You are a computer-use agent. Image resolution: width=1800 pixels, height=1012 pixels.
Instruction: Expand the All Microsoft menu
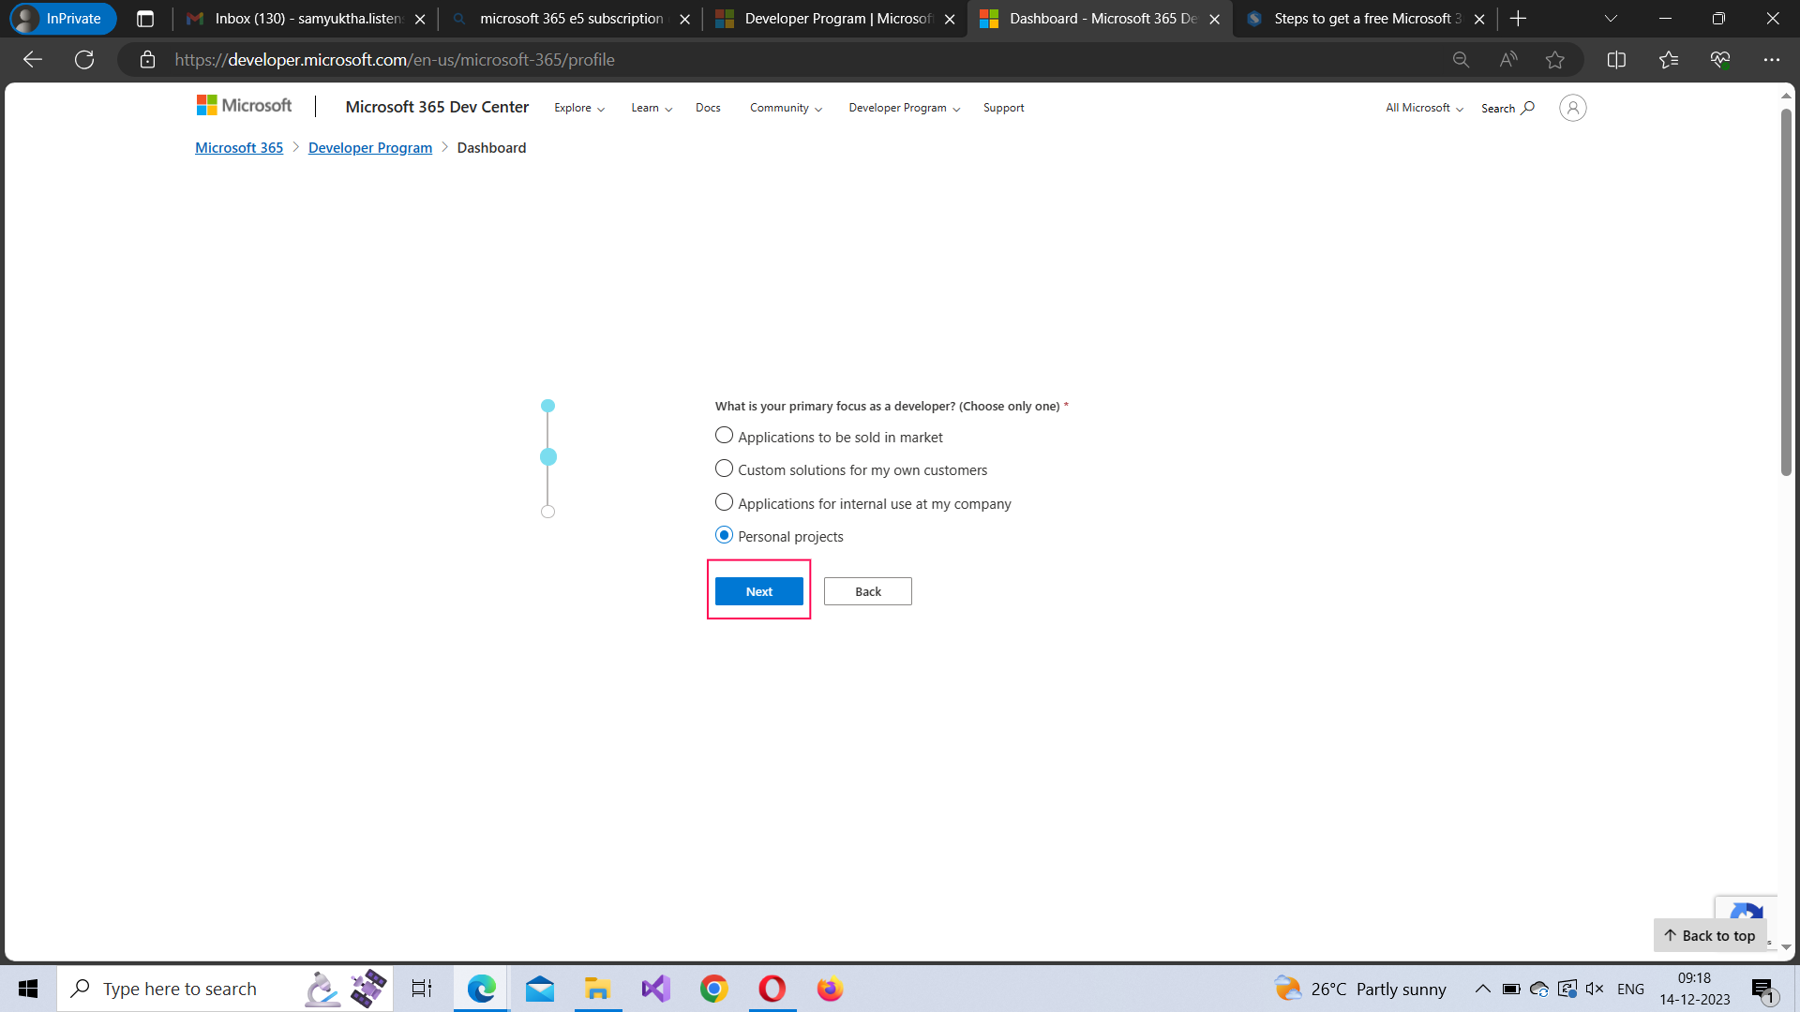point(1424,108)
